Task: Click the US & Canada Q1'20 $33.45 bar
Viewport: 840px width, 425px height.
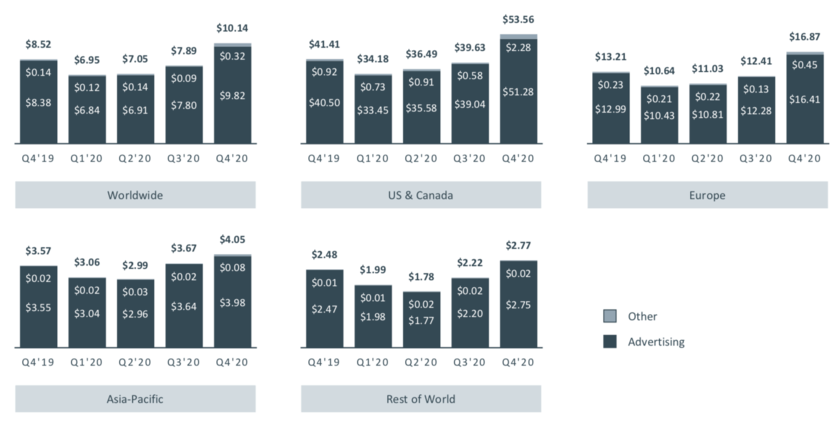Action: [372, 109]
